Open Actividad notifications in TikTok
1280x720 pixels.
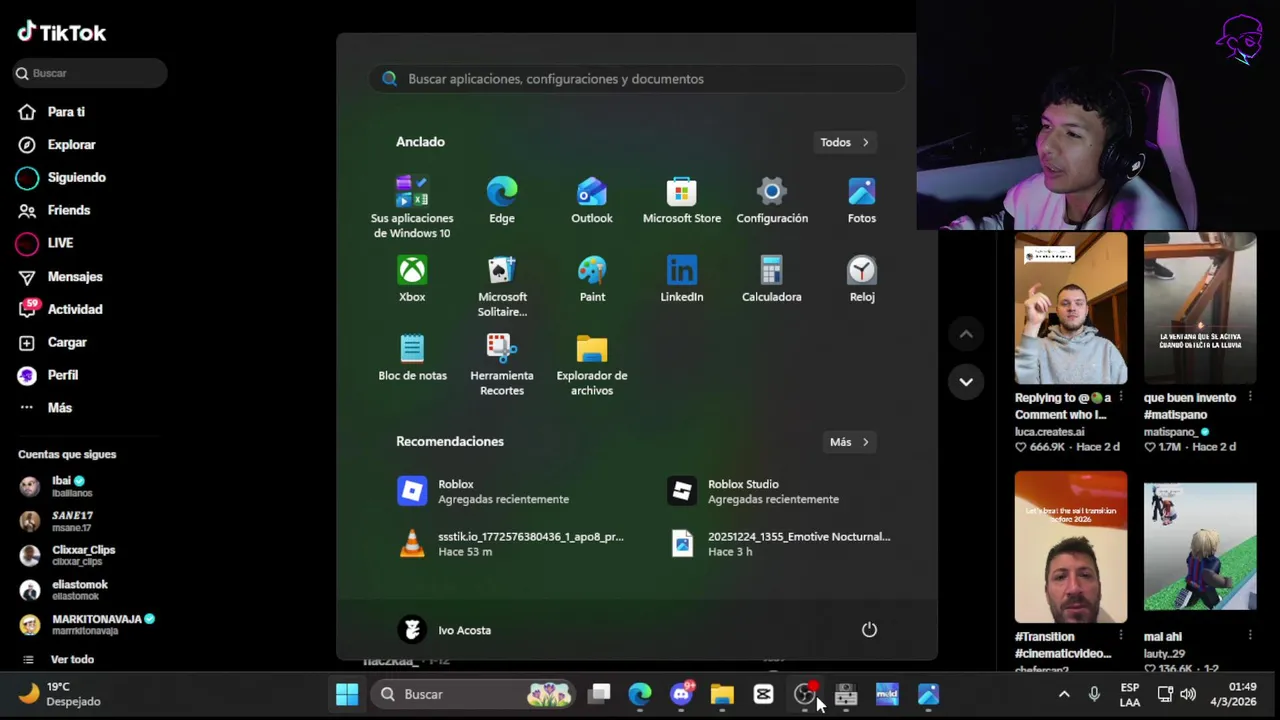[x=61, y=310]
